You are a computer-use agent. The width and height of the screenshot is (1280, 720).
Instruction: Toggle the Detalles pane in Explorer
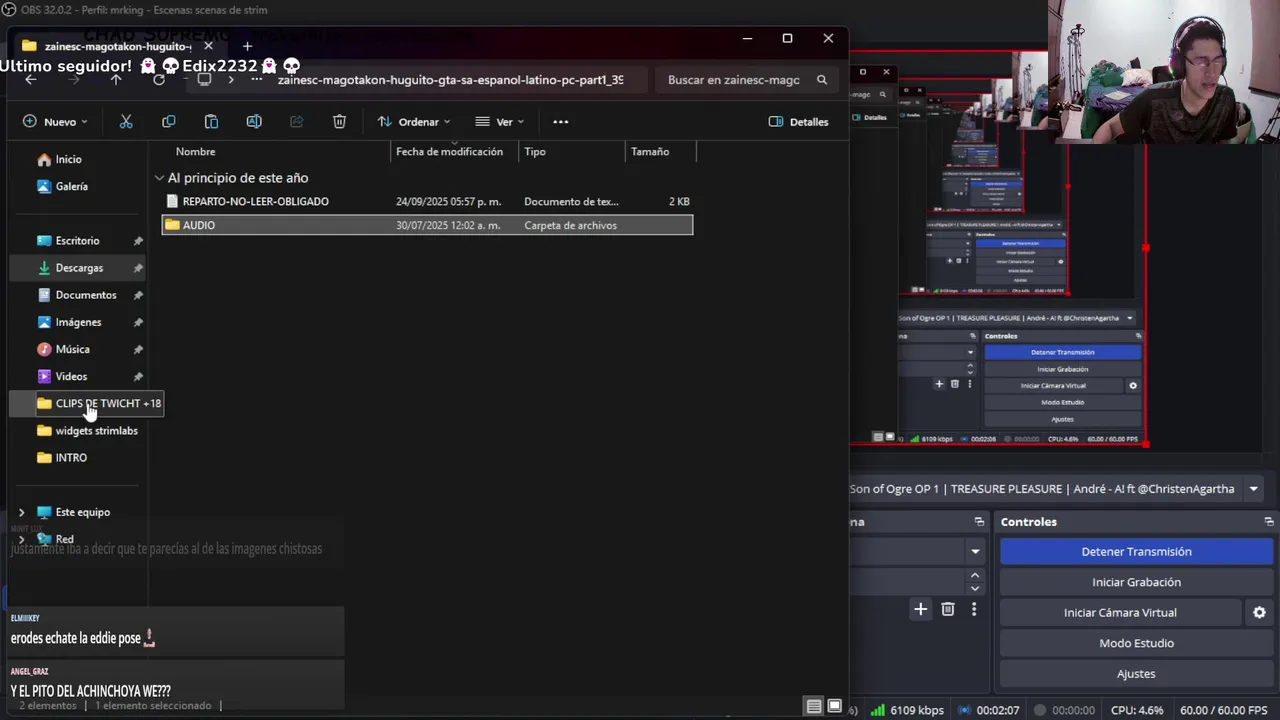[x=798, y=122]
